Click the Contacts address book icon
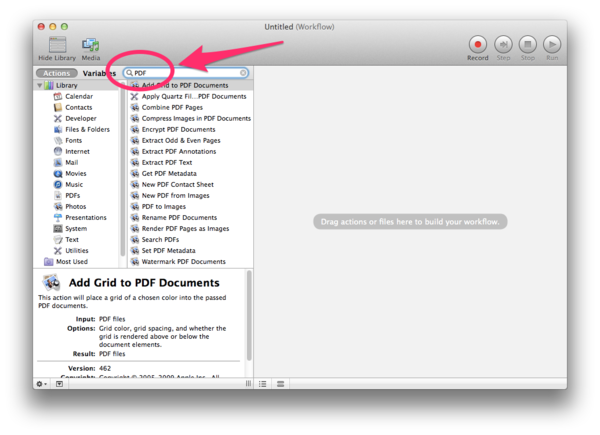600x435 pixels. tap(58, 108)
